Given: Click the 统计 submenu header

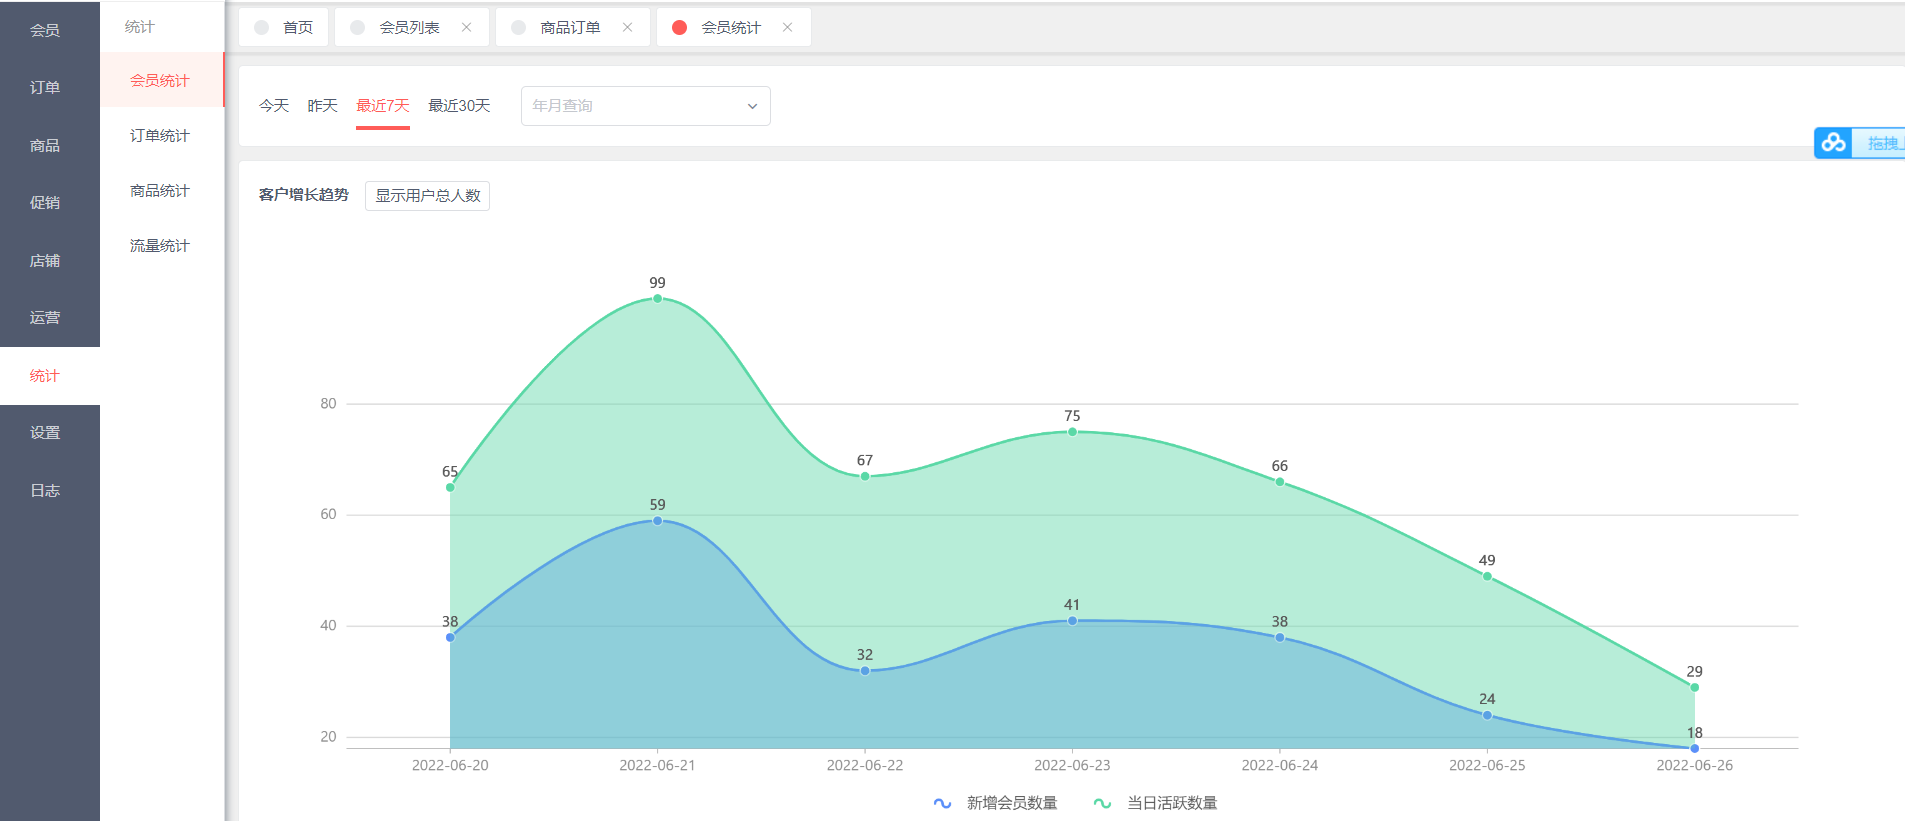Looking at the screenshot, I should tap(140, 27).
